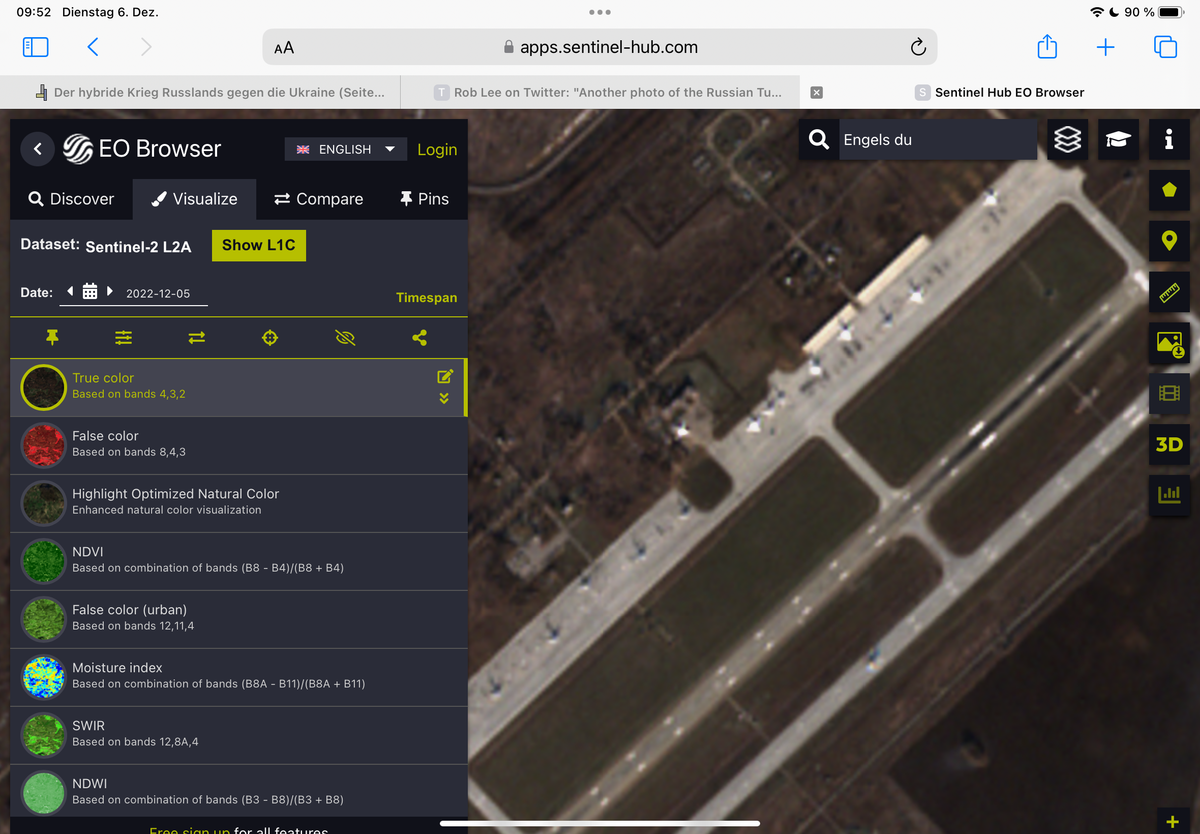Viewport: 1200px width, 834px height.
Task: Open the image download tool
Action: click(1169, 343)
